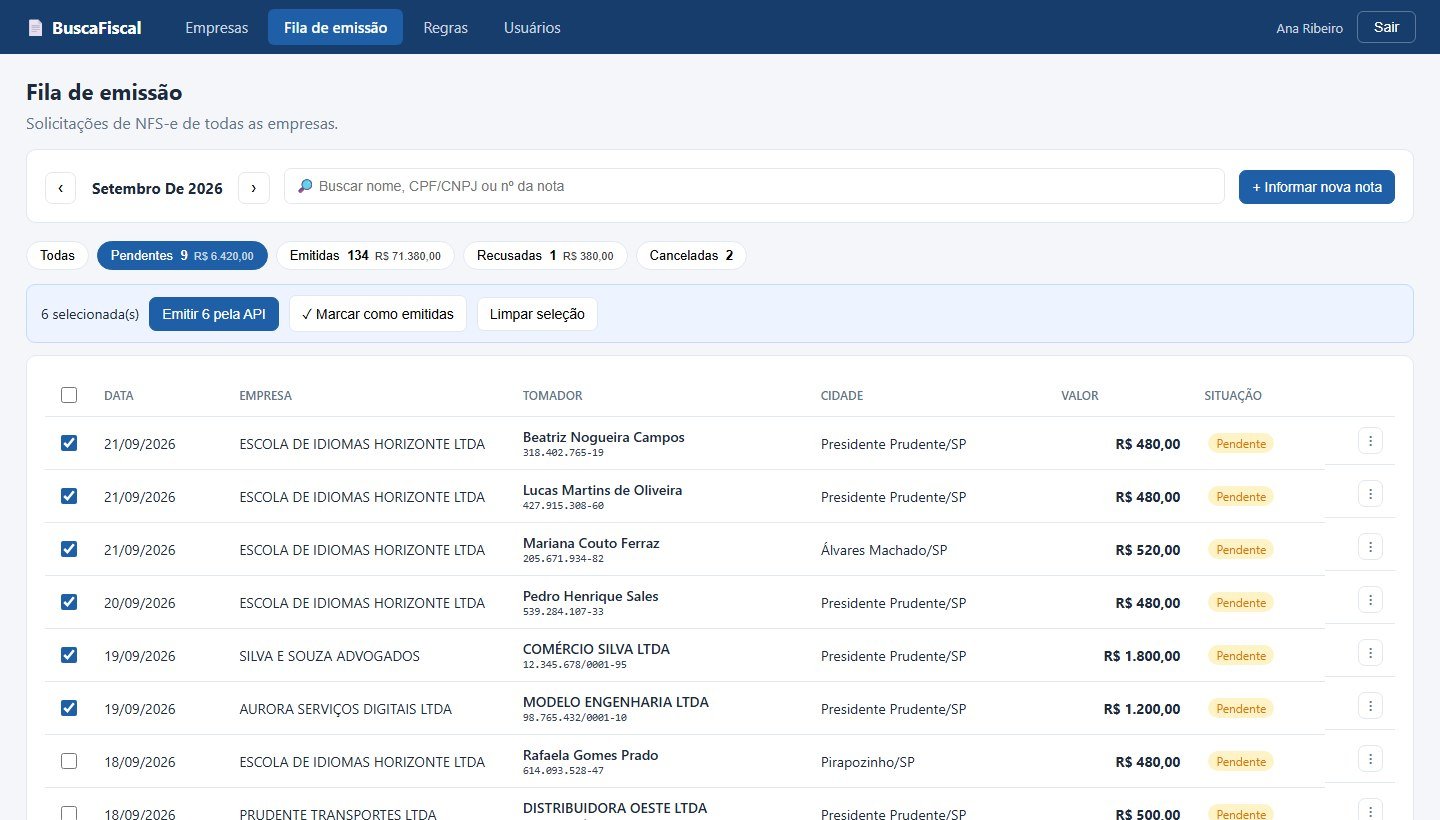Uncheck the Beatriz Nogueira Campos row
The height and width of the screenshot is (820, 1440).
(x=69, y=443)
